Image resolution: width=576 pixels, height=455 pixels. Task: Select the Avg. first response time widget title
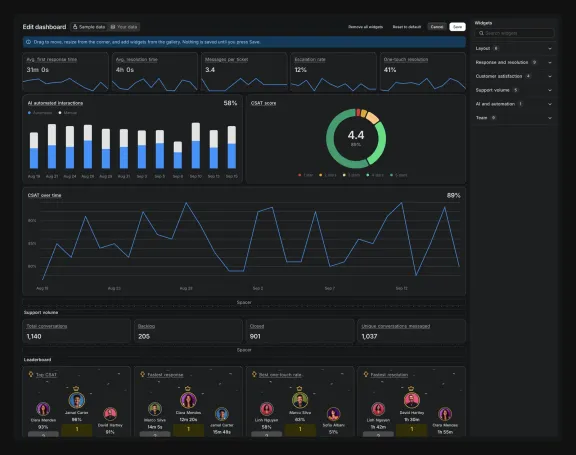click(x=51, y=59)
